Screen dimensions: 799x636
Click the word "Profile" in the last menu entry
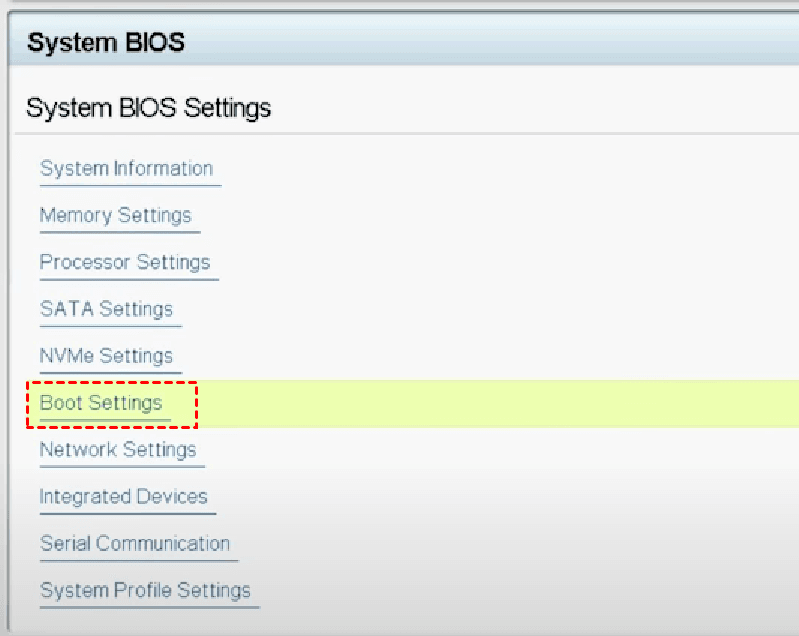click(x=146, y=591)
